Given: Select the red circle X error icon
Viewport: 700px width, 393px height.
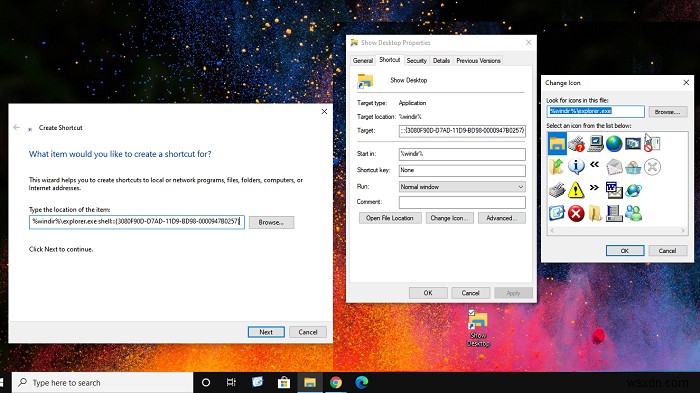Looking at the screenshot, I should pyautogui.click(x=576, y=213).
